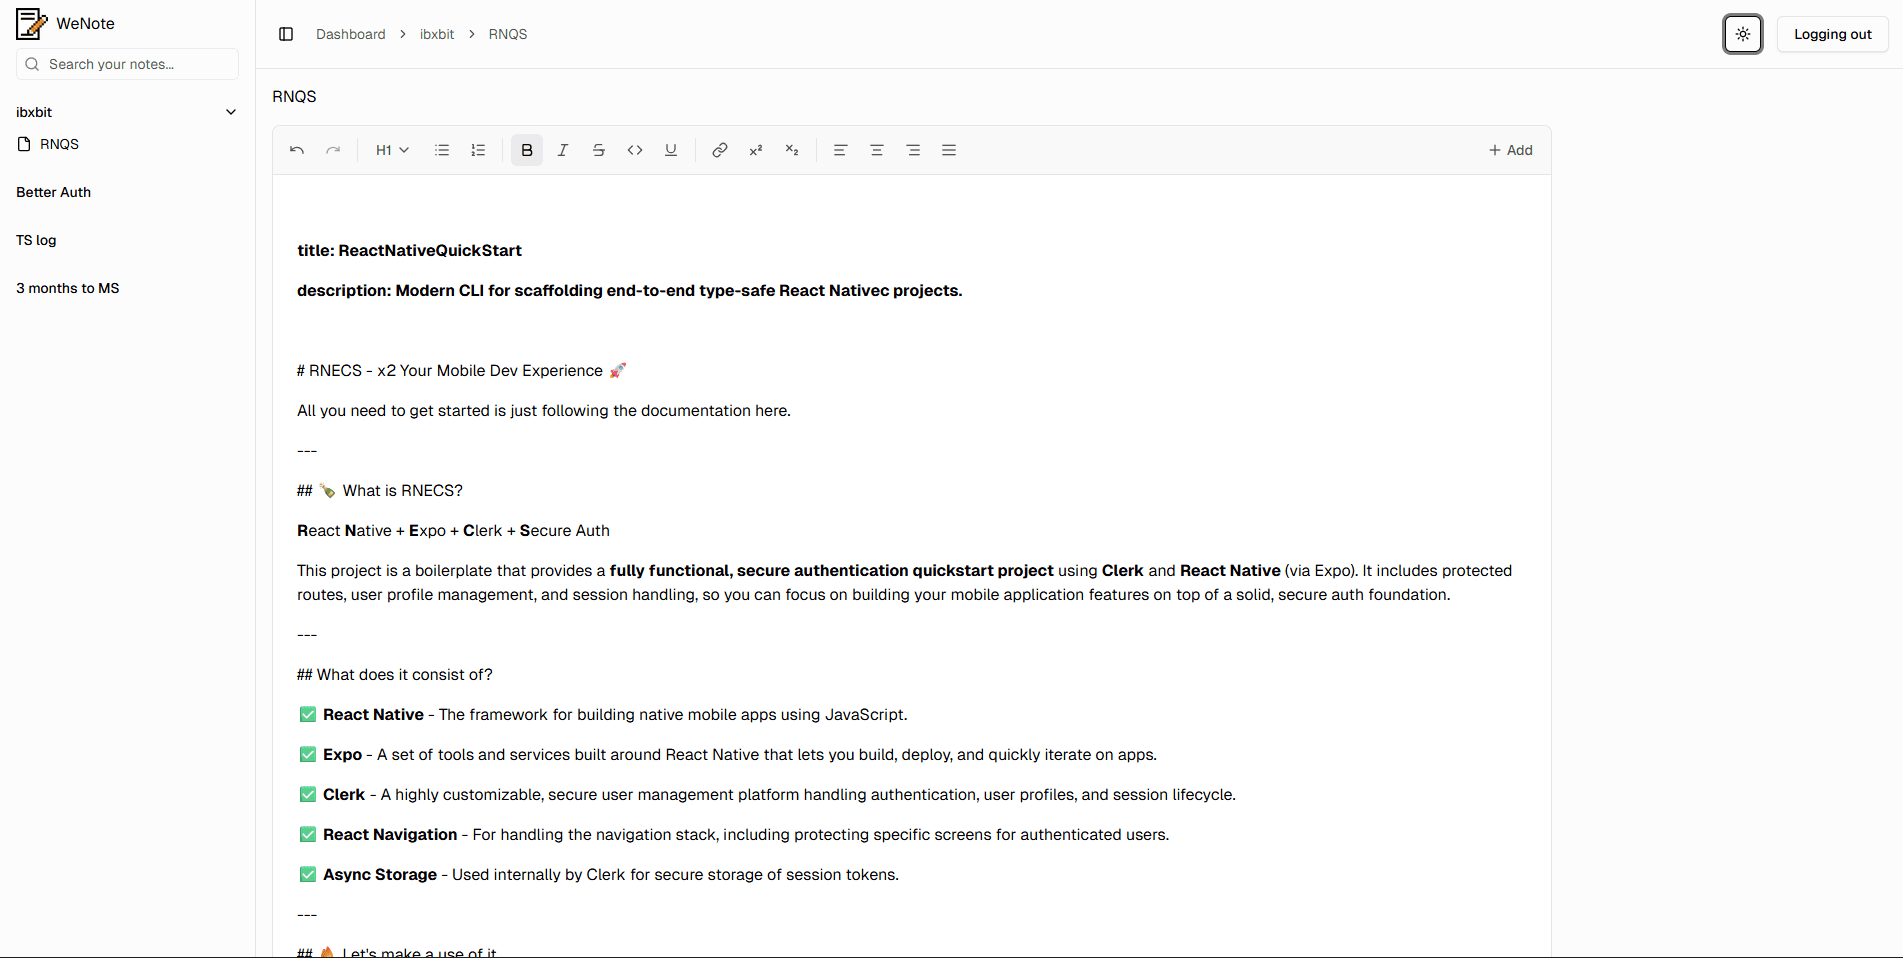1903x958 pixels.
Task: Center align the text
Action: [x=877, y=150]
